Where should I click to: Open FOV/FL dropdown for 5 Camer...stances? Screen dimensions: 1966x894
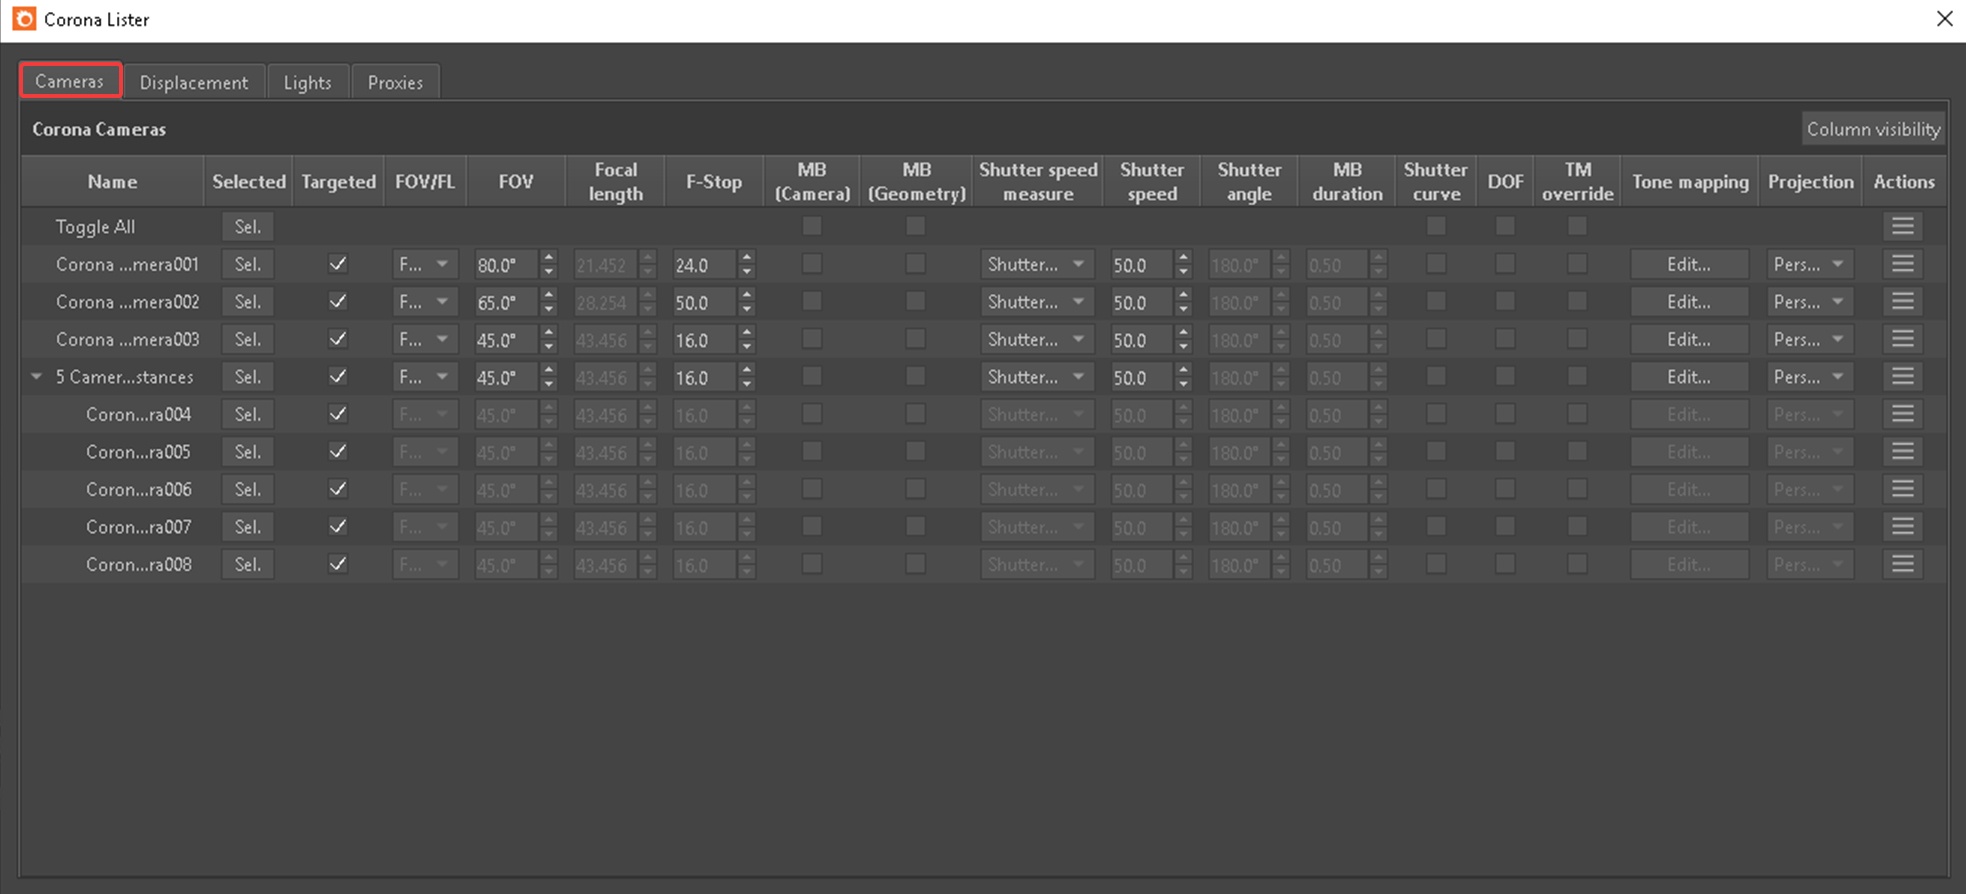[x=425, y=377]
